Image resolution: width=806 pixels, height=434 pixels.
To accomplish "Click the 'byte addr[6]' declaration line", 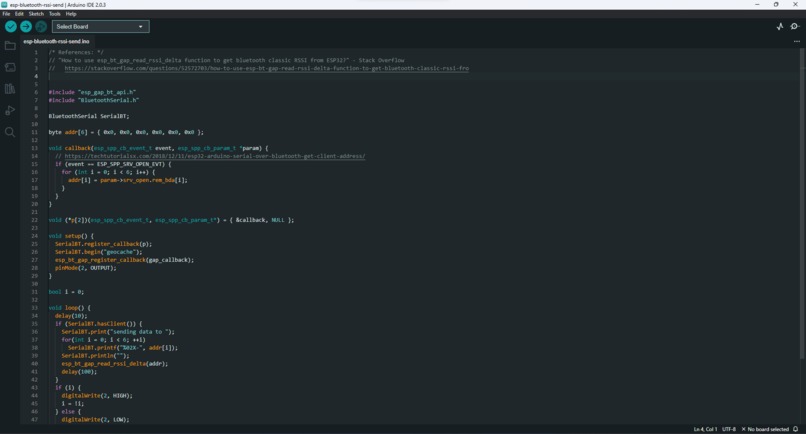I will (126, 132).
